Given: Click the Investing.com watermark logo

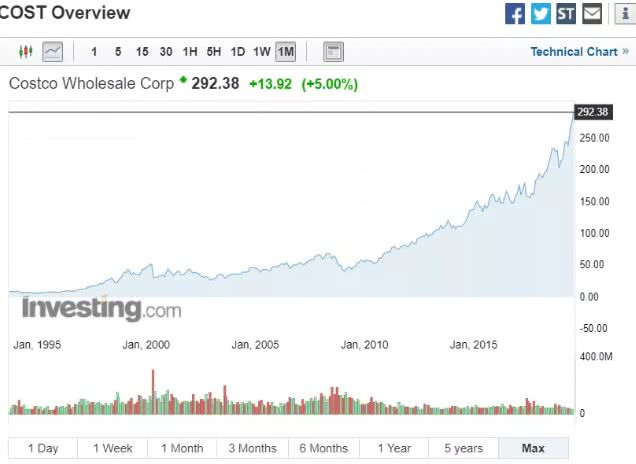Looking at the screenshot, I should coord(101,308).
